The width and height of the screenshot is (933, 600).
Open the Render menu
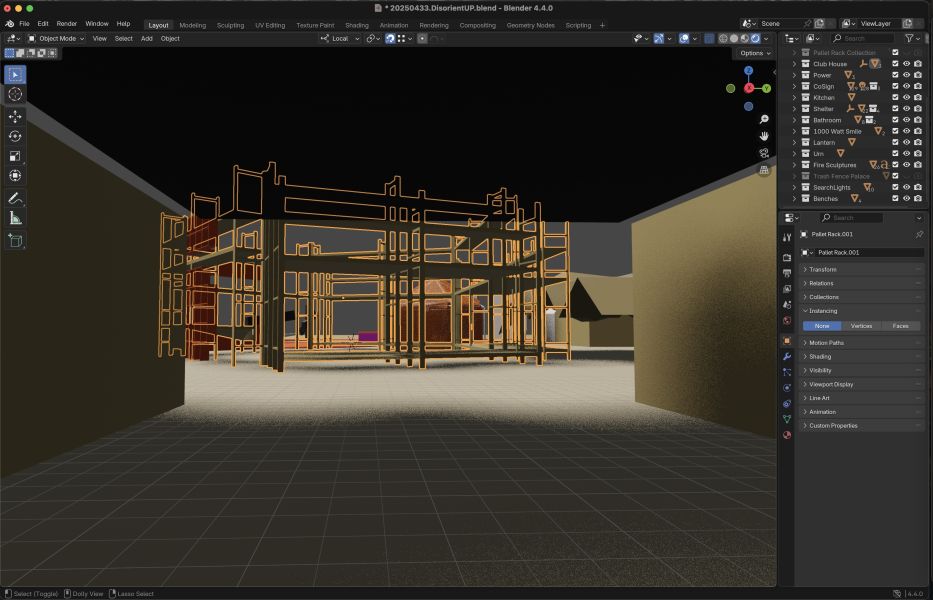[x=66, y=23]
